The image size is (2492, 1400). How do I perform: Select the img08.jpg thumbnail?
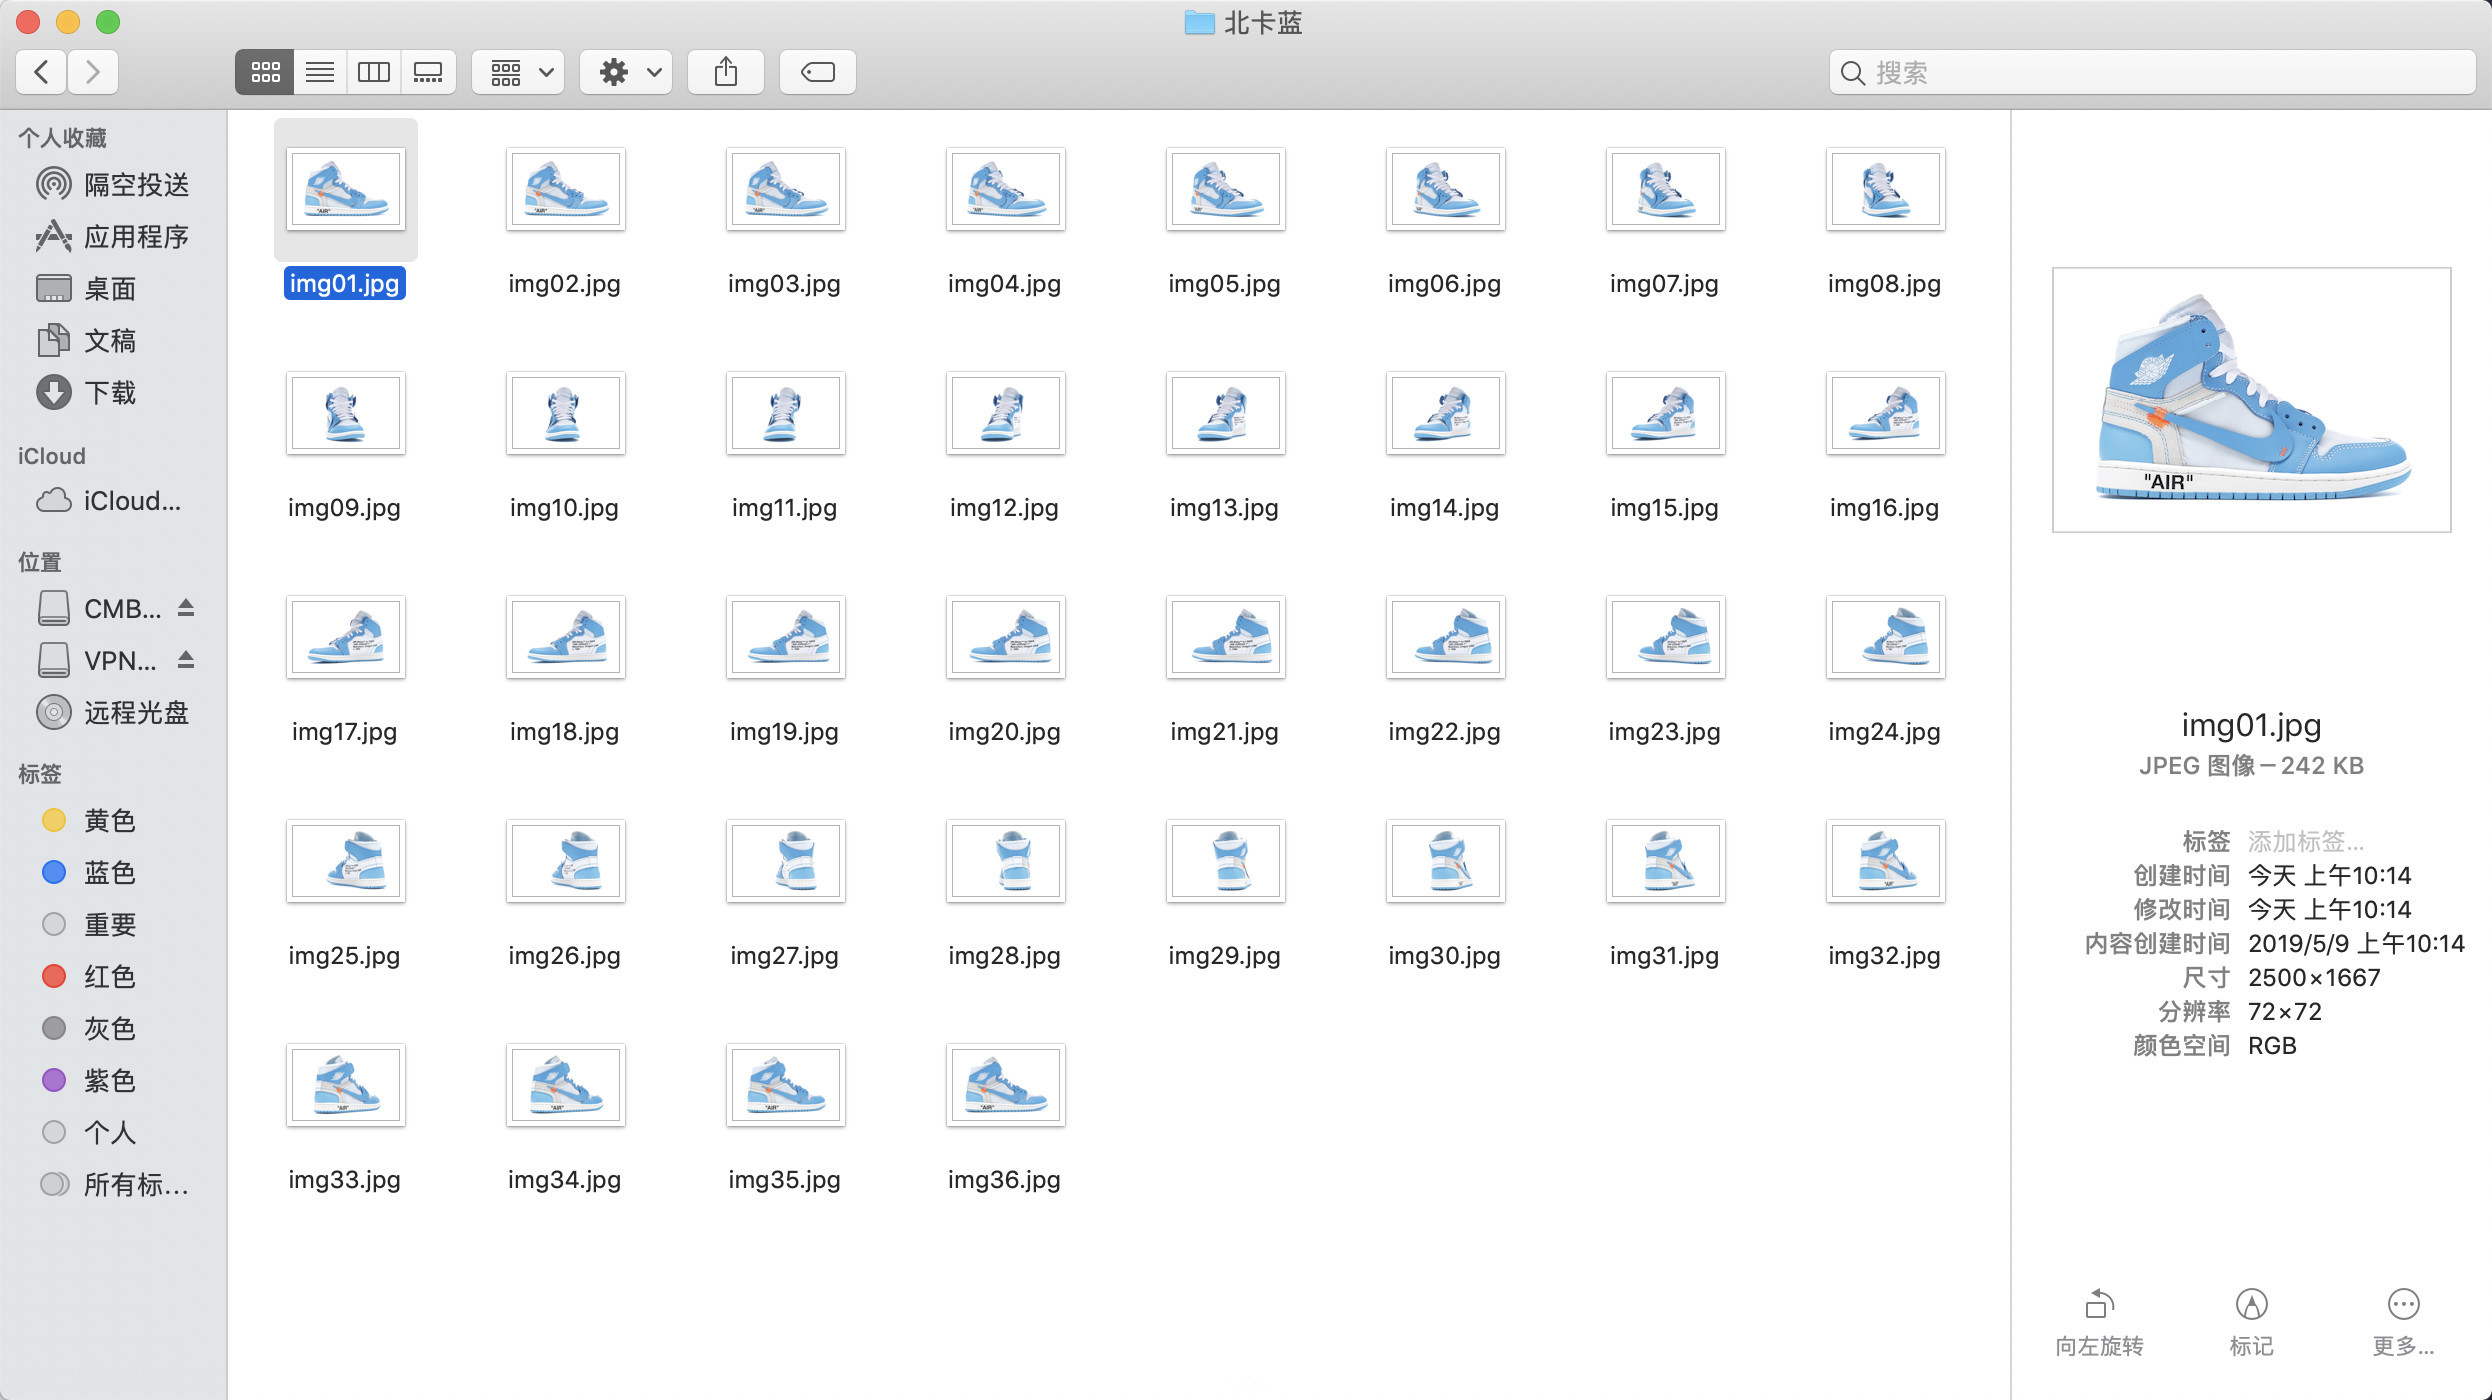(1886, 189)
